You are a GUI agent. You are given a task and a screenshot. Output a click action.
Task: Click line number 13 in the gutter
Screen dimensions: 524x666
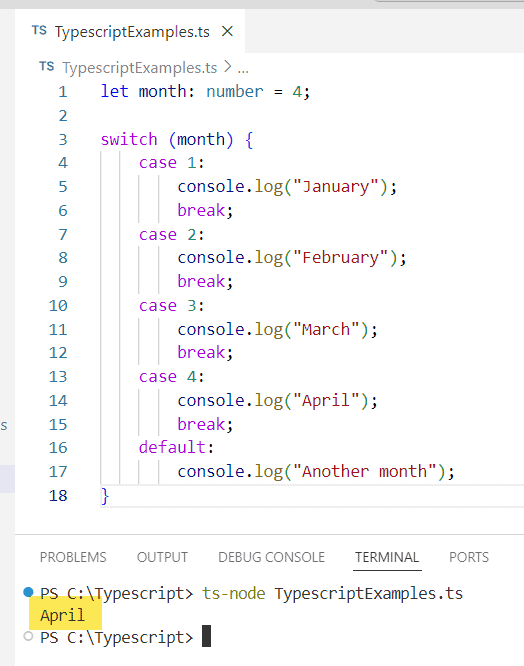(x=58, y=376)
